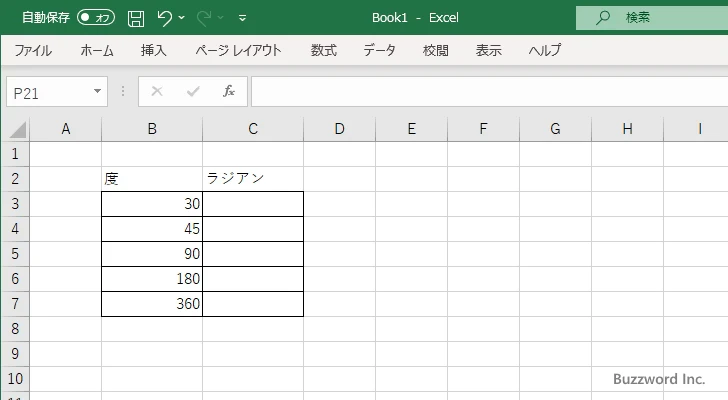Select column F header
The height and width of the screenshot is (400, 728).
point(484,129)
